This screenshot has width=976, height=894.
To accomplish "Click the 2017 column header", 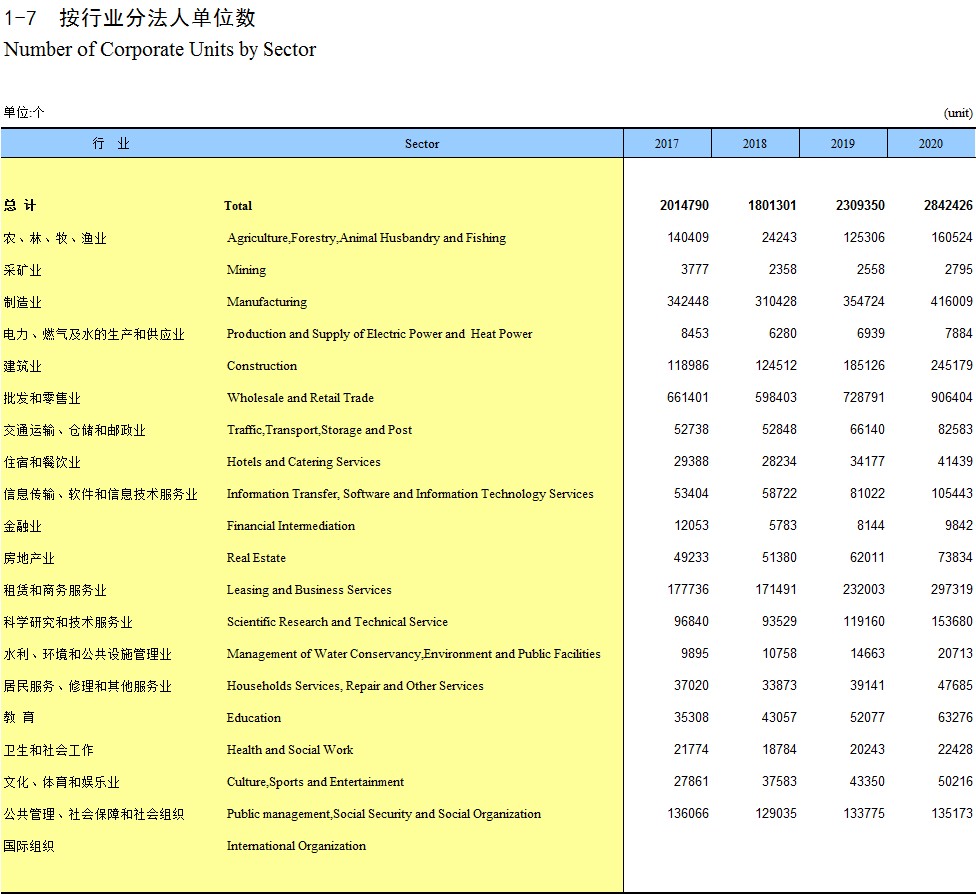I will click(x=667, y=144).
